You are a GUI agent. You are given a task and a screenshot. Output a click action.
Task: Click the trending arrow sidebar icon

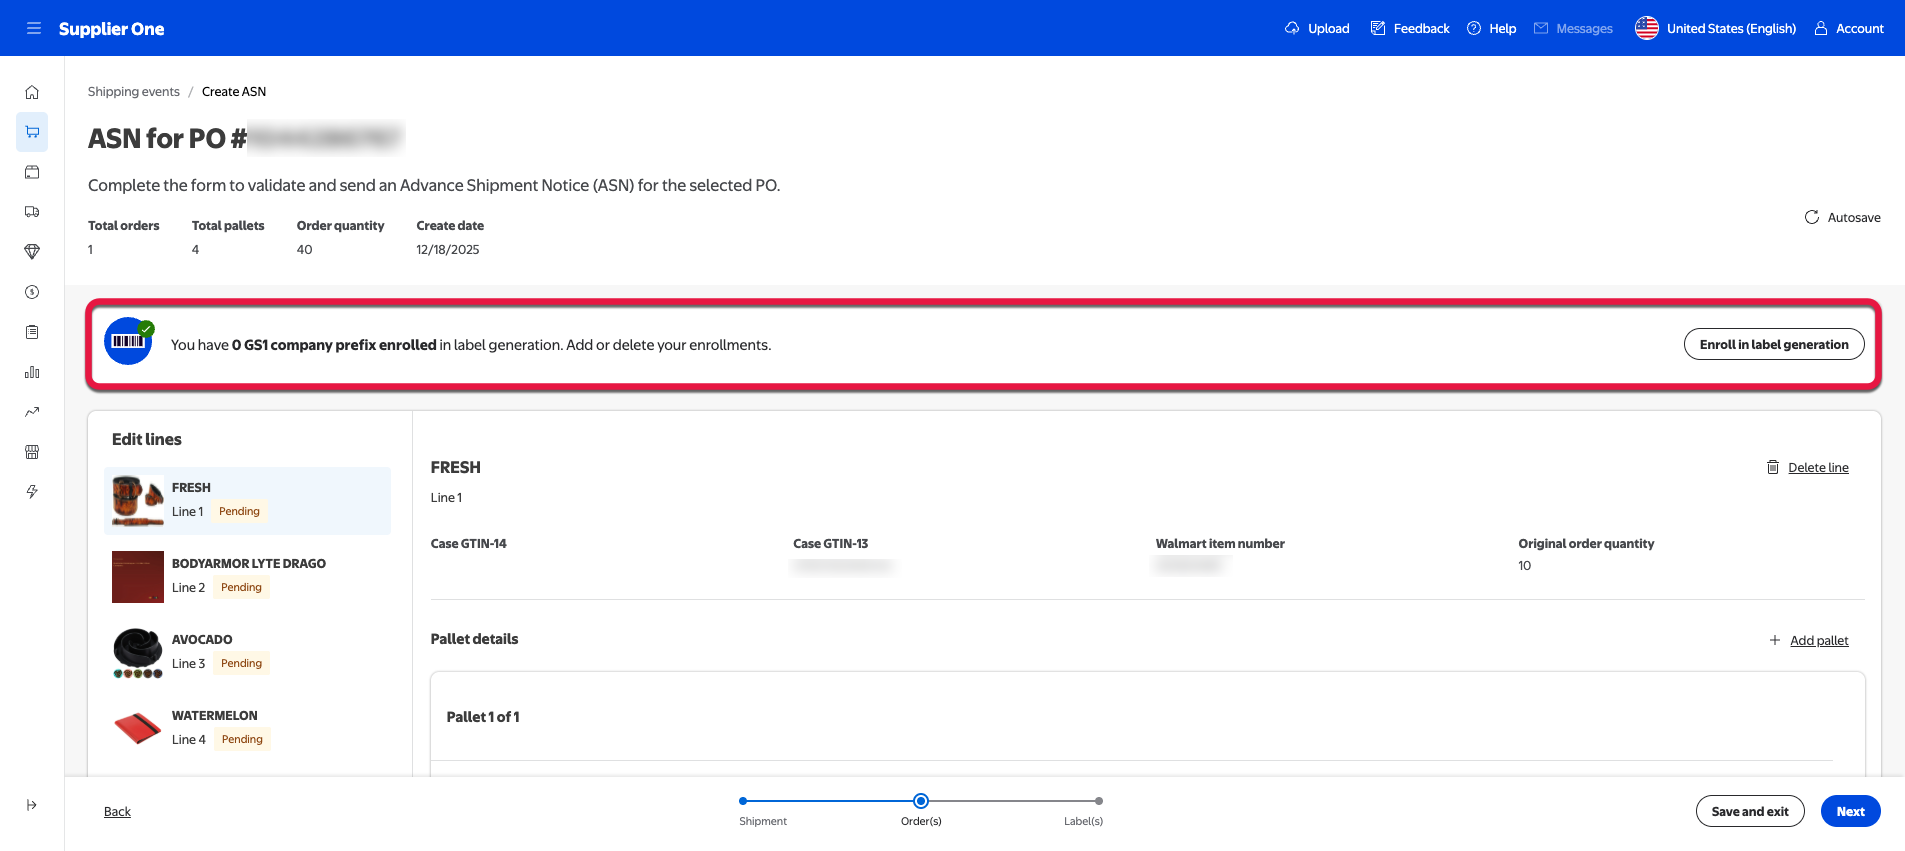(x=32, y=412)
